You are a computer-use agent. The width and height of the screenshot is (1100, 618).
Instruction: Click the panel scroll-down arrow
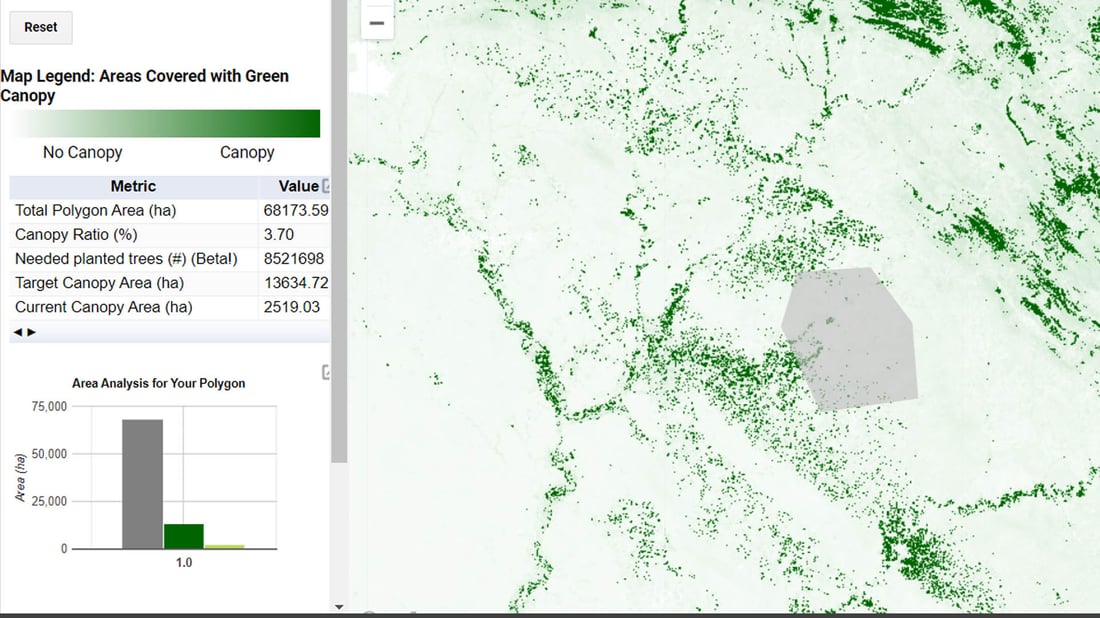pyautogui.click(x=338, y=606)
